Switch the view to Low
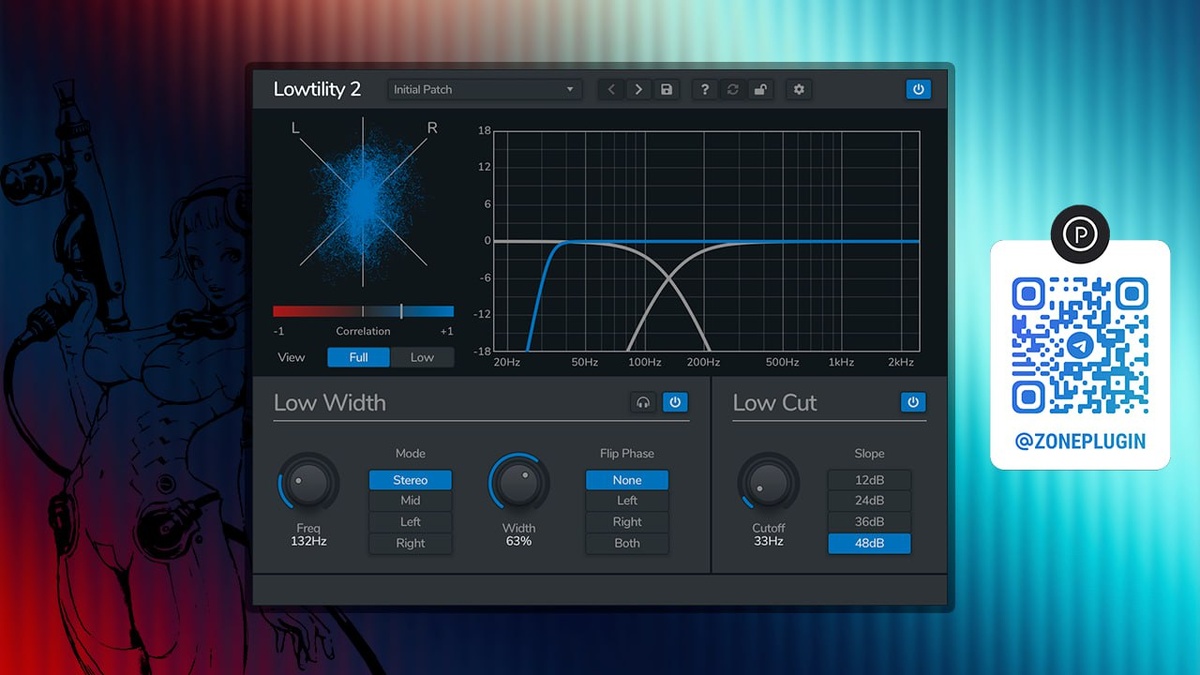1200x675 pixels. click(x=422, y=357)
